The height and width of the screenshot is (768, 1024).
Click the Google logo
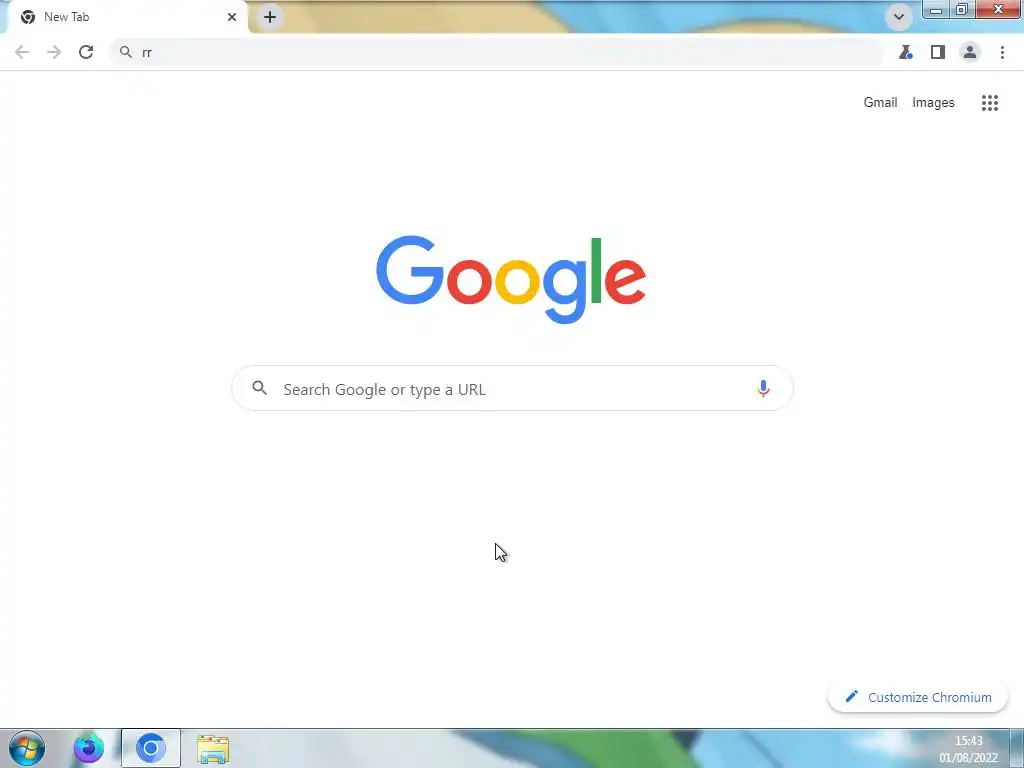[511, 280]
